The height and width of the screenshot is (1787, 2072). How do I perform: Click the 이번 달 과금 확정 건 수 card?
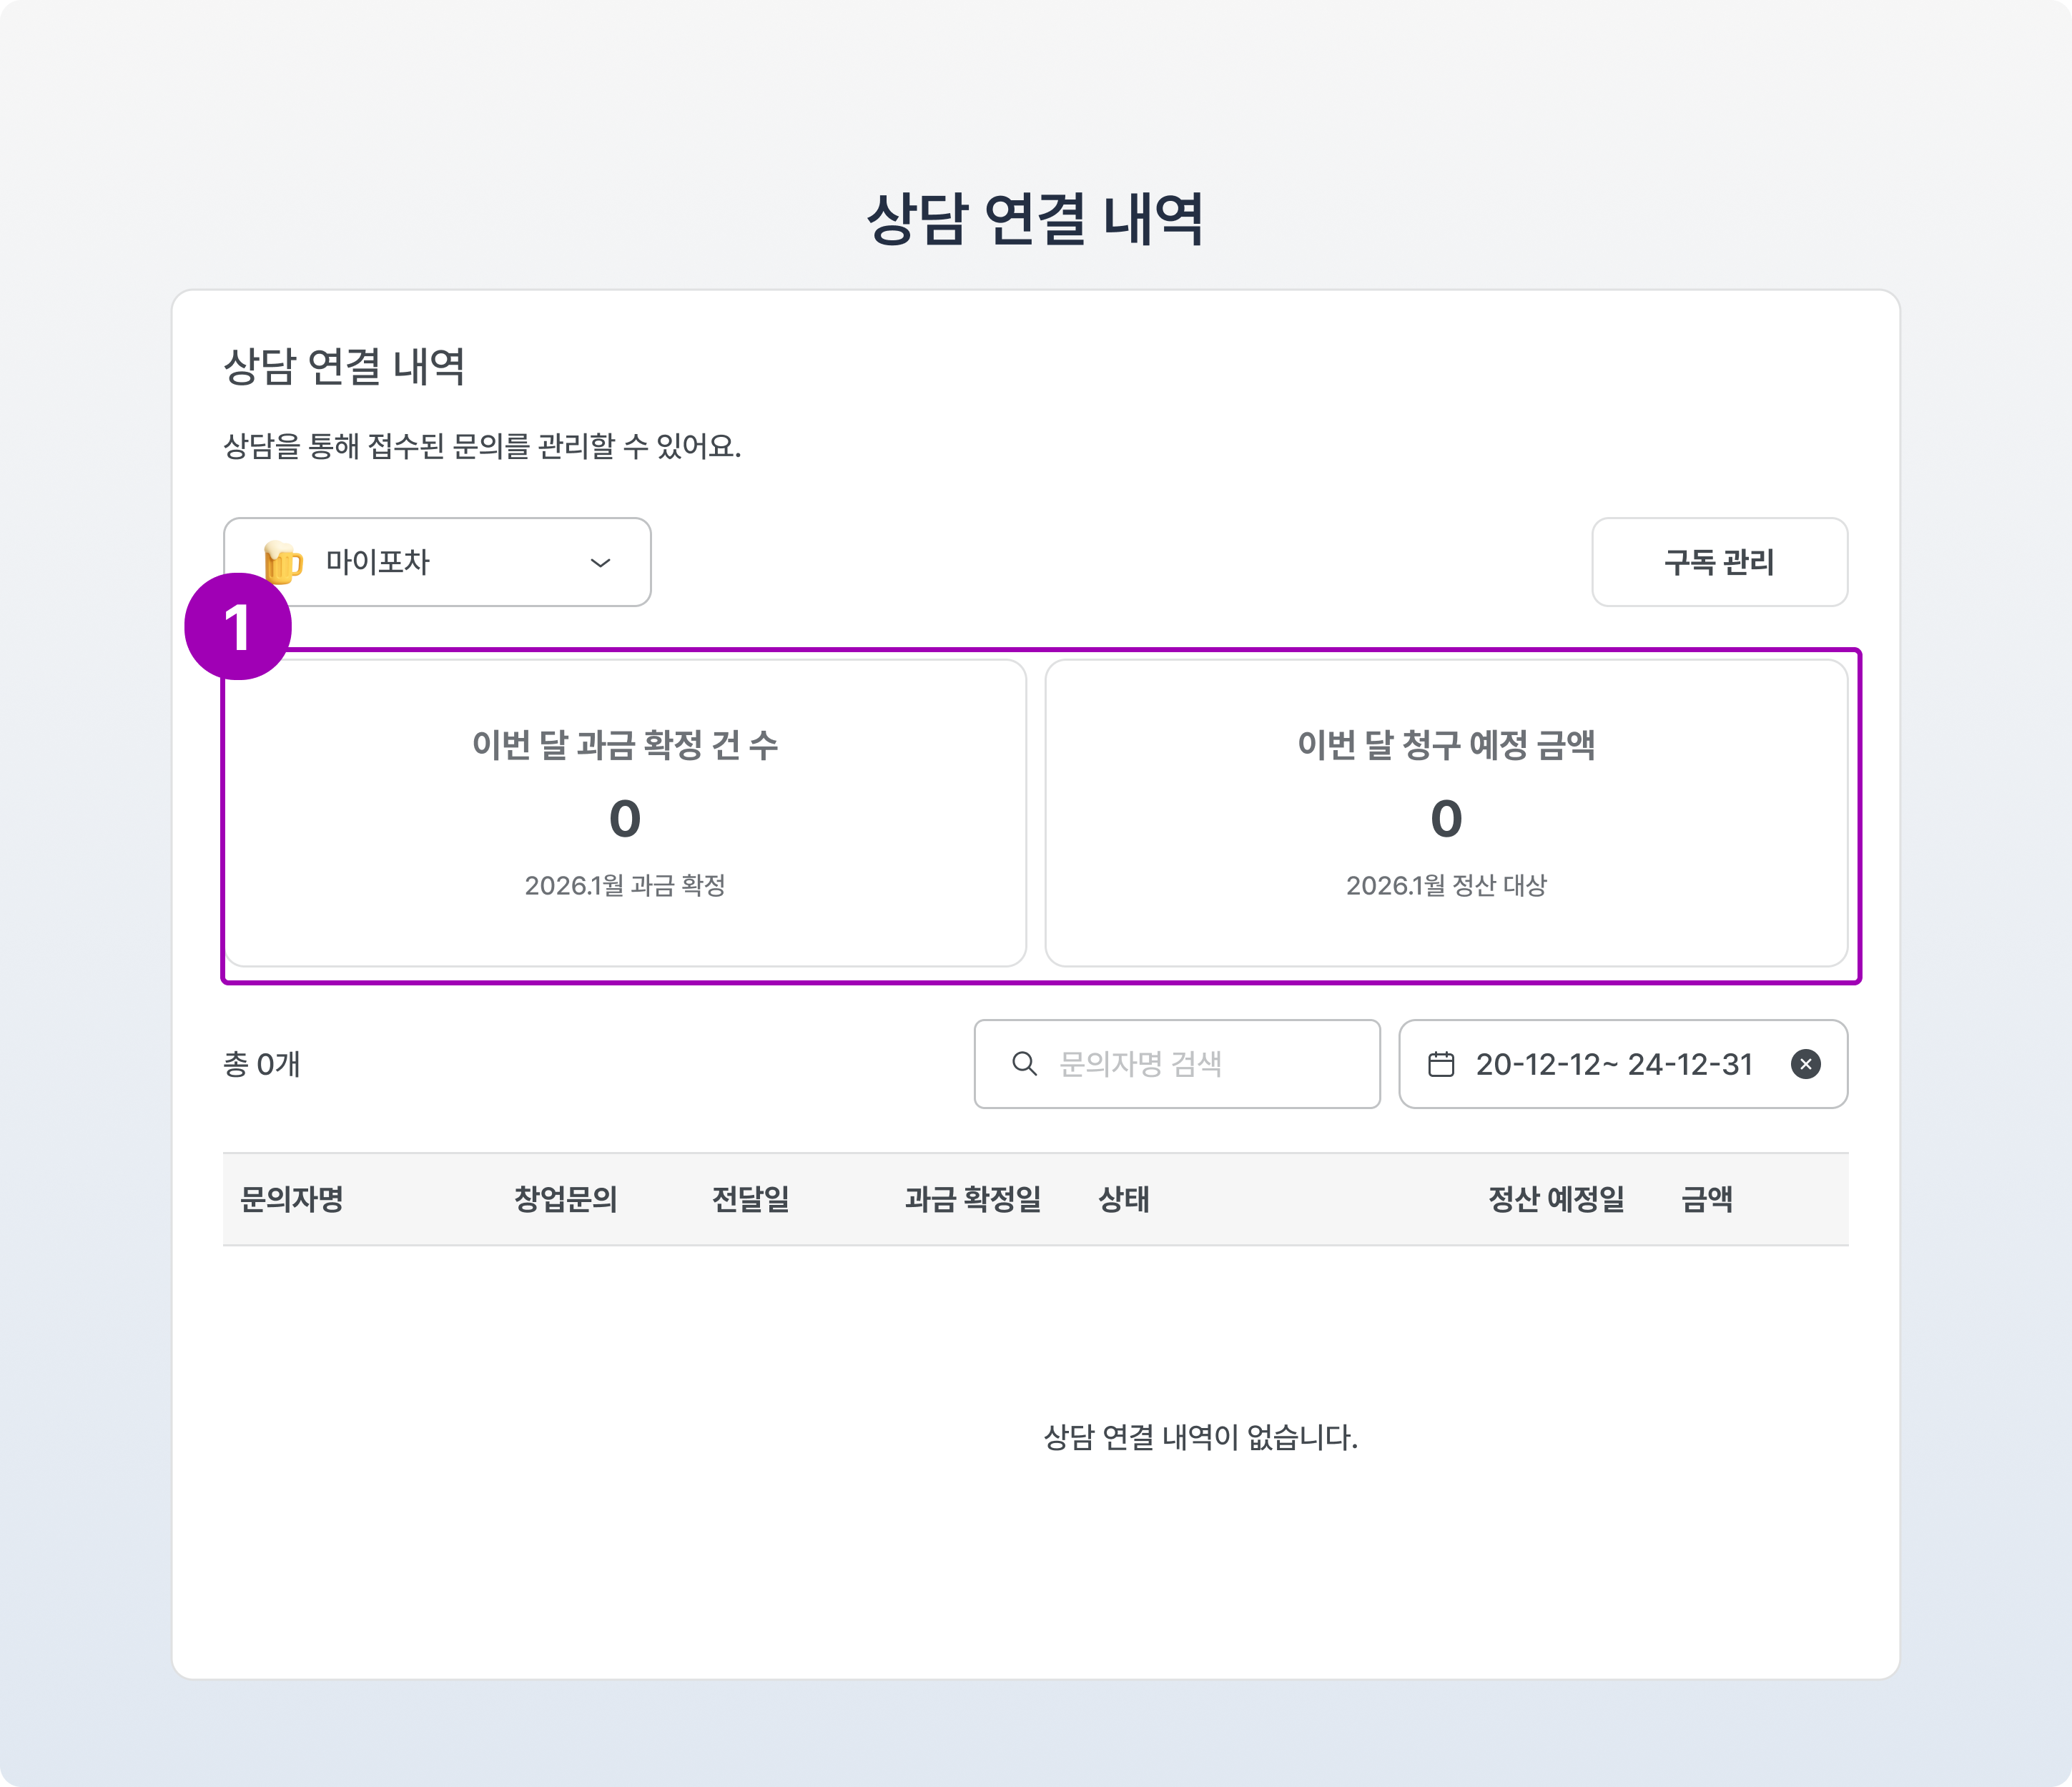(625, 812)
